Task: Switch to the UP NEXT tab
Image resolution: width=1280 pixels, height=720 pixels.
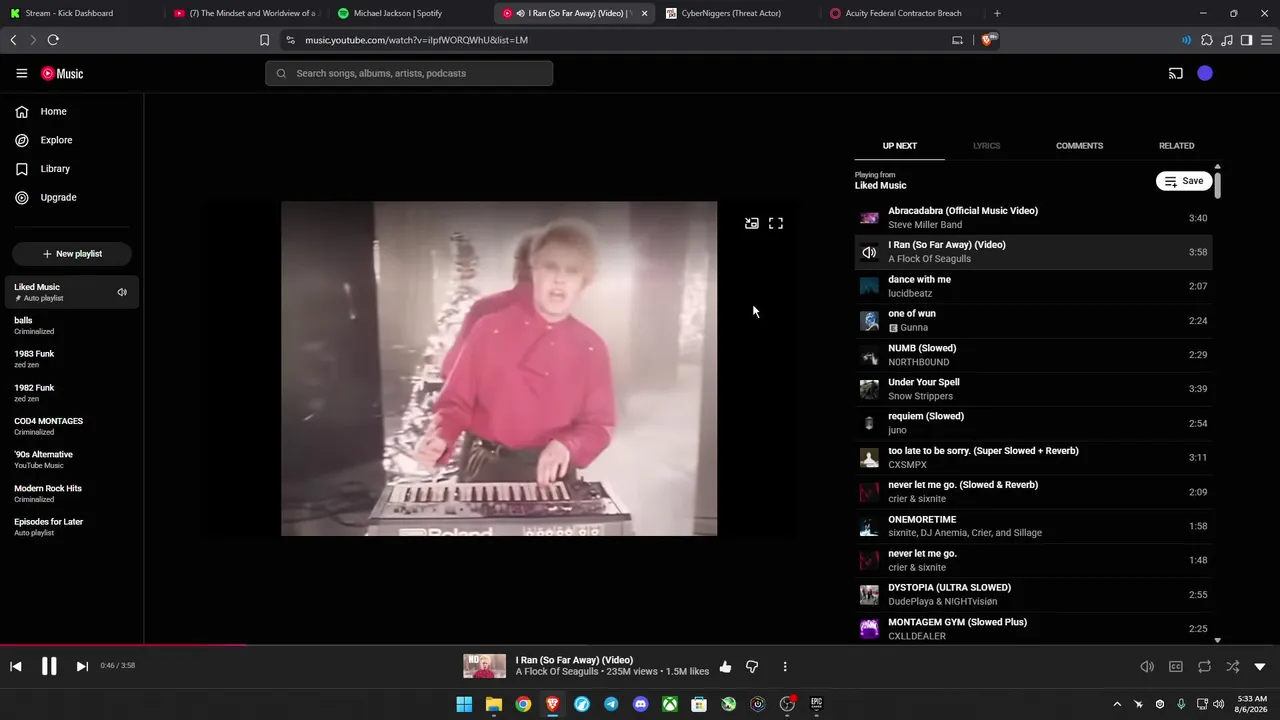Action: 899,146
